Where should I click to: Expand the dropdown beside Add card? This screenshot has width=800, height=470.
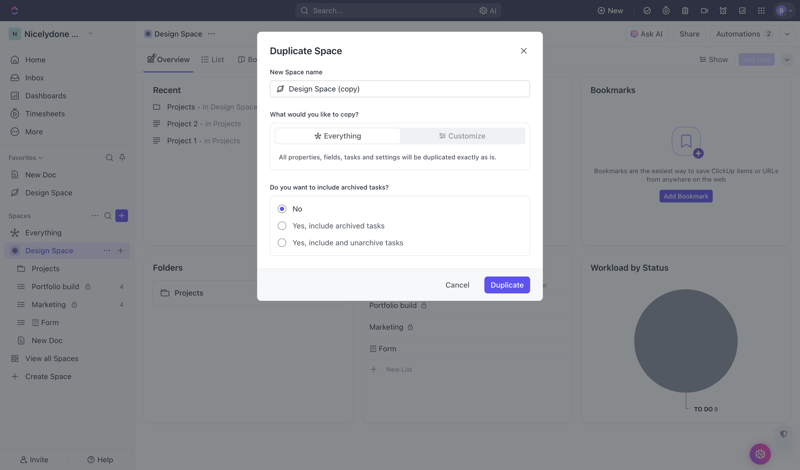[x=787, y=60]
